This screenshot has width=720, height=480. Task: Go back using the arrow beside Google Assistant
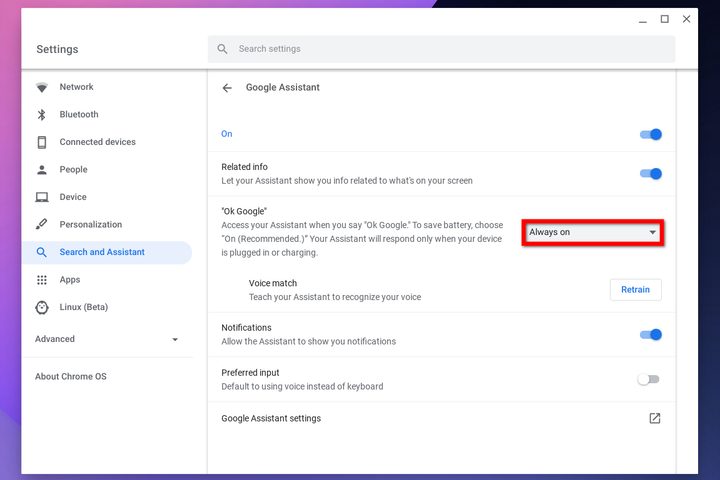coord(227,88)
